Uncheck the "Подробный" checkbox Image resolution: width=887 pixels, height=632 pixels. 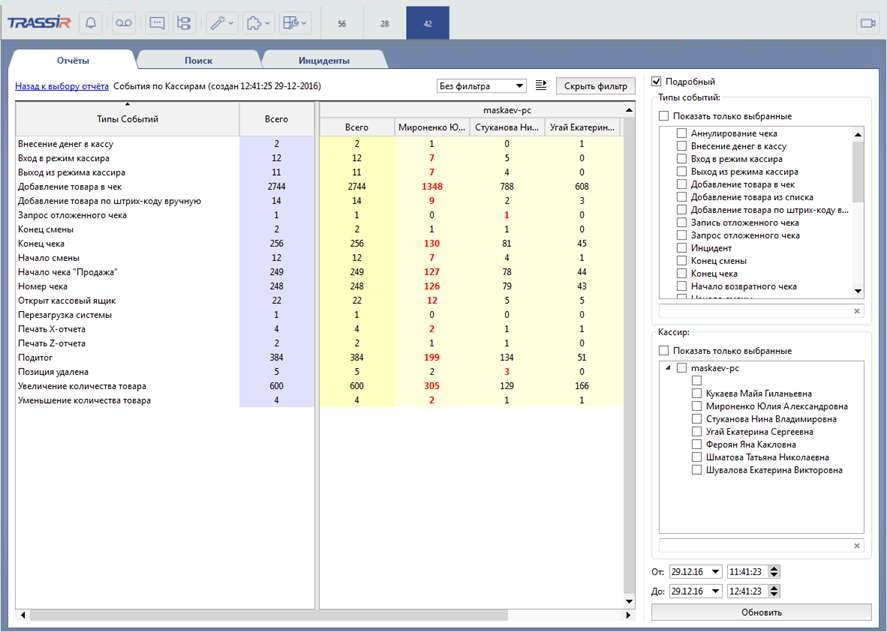point(656,82)
